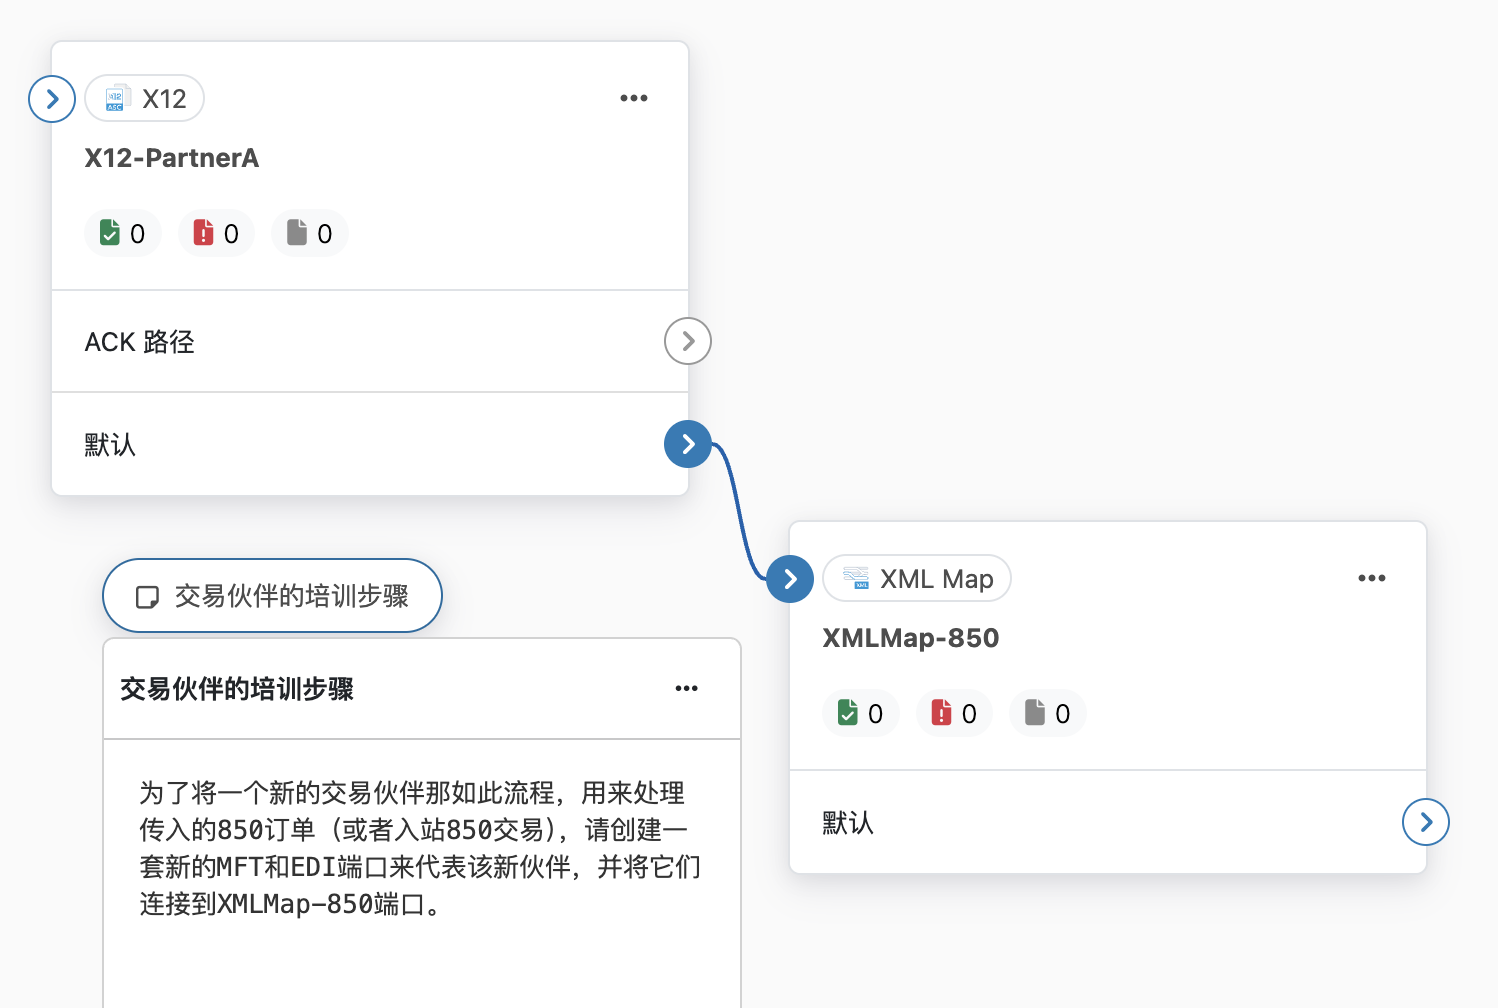This screenshot has width=1498, height=1008.
Task: Click the XMLMap-850 input port arrow
Action: pyautogui.click(x=790, y=579)
